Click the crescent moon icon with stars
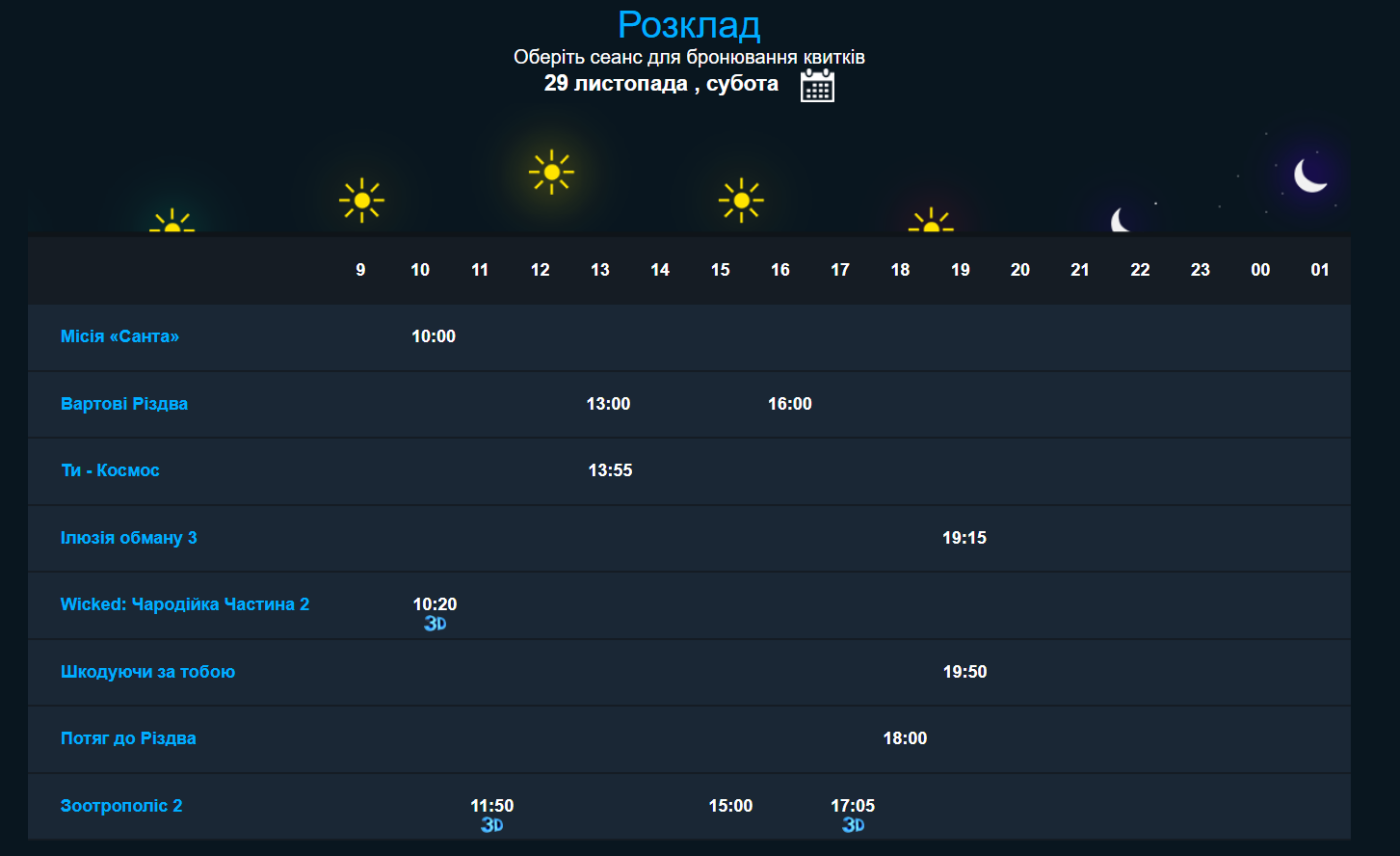 pyautogui.click(x=1310, y=175)
